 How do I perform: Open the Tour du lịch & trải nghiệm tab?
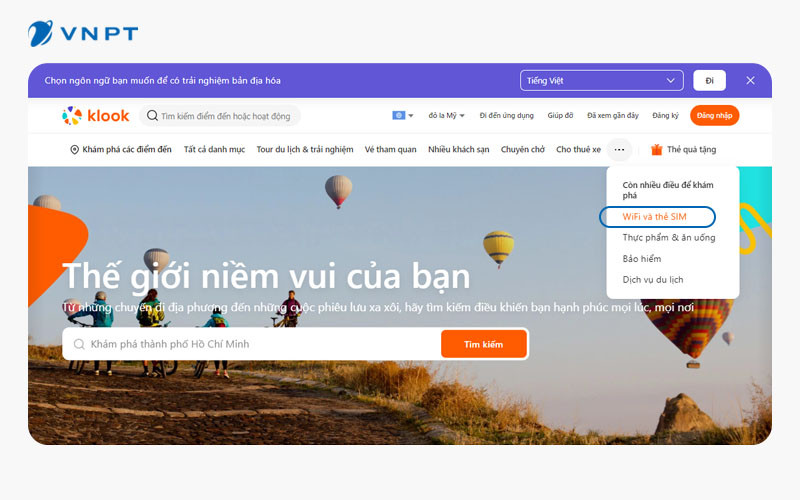(305, 150)
